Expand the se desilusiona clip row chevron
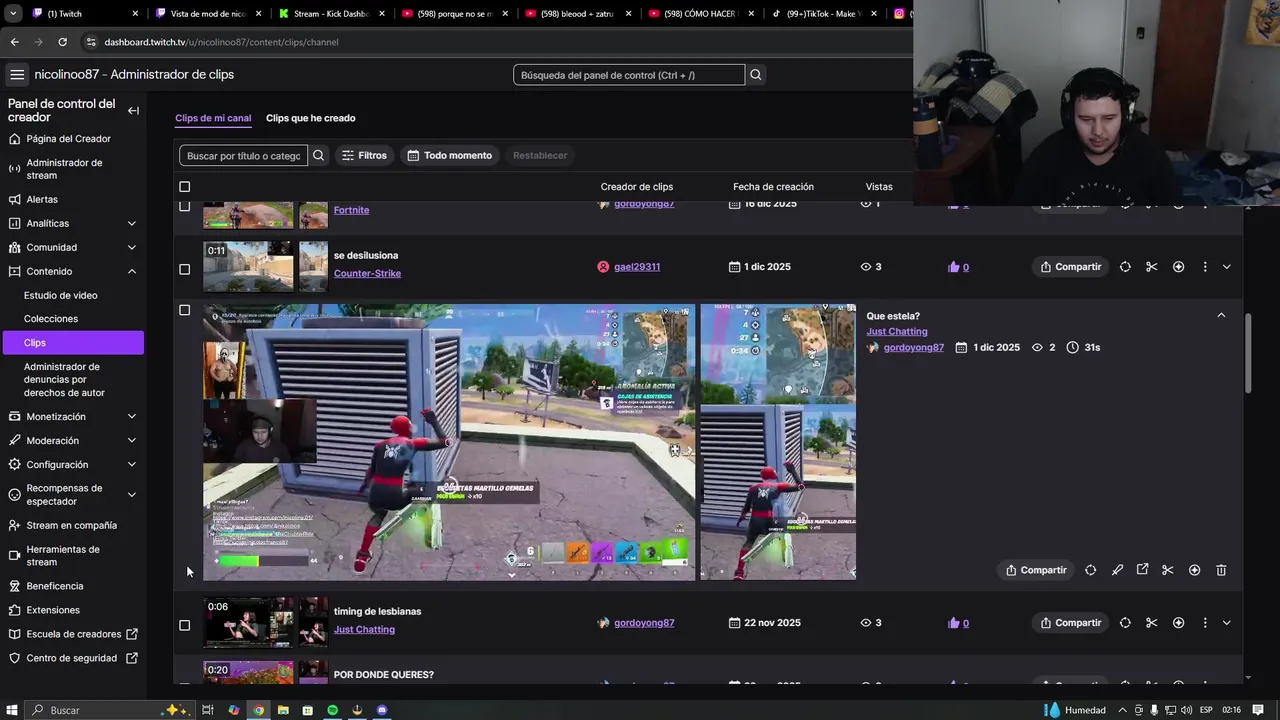The width and height of the screenshot is (1280, 720). coord(1227,267)
